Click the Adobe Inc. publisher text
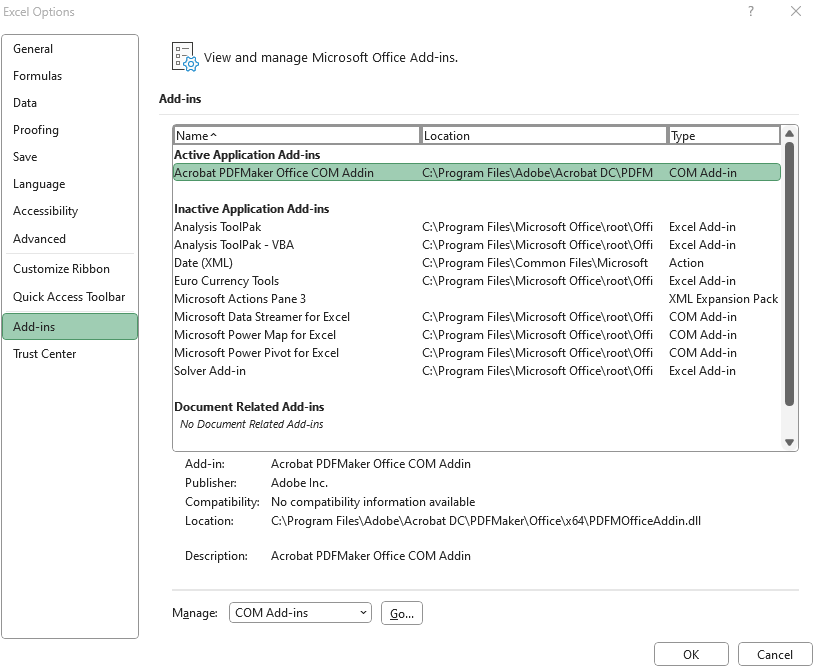Screen dimensions: 815x668 click(299, 483)
